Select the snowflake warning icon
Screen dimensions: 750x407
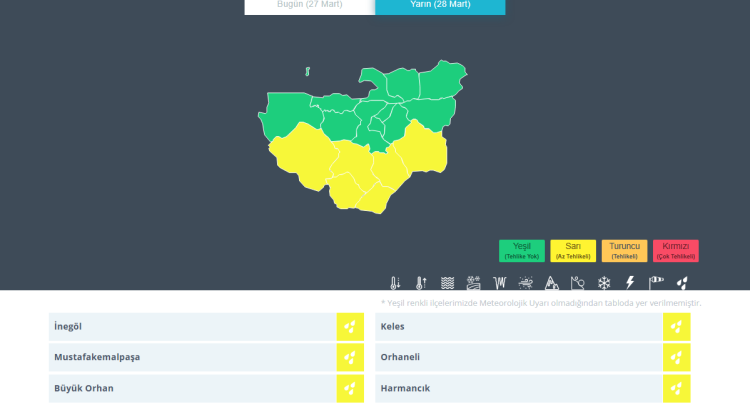[604, 283]
